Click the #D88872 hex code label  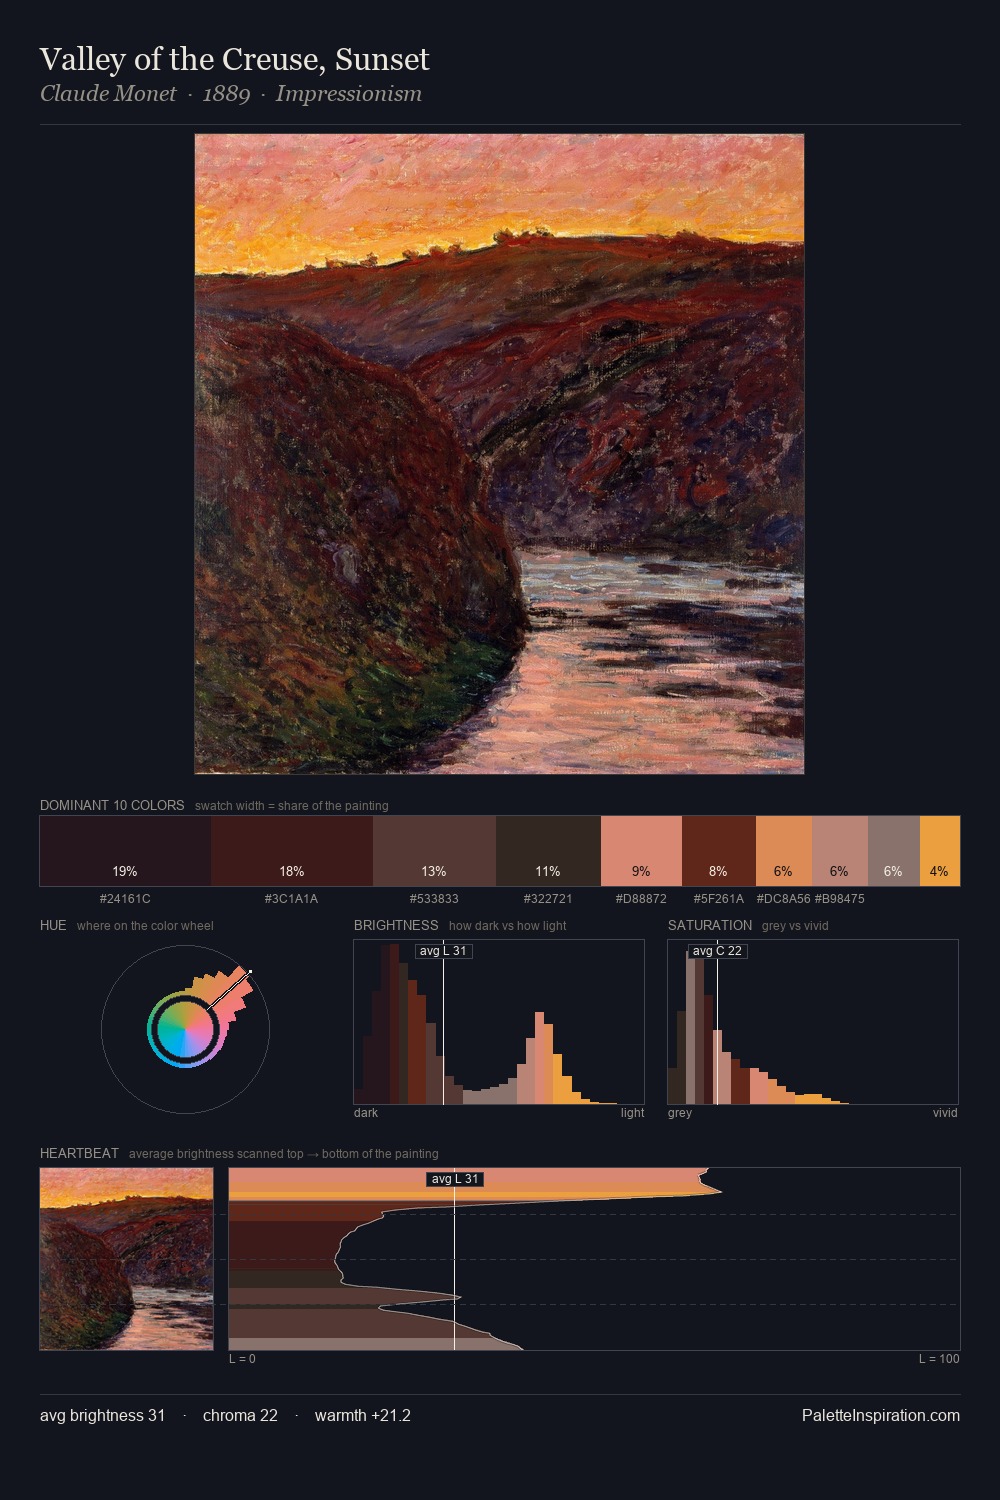coord(641,899)
